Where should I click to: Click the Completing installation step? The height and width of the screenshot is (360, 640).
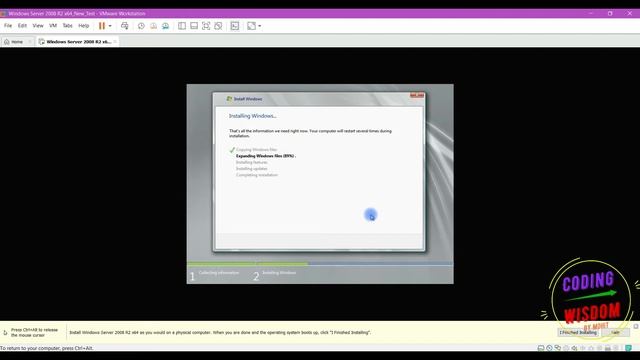click(257, 175)
